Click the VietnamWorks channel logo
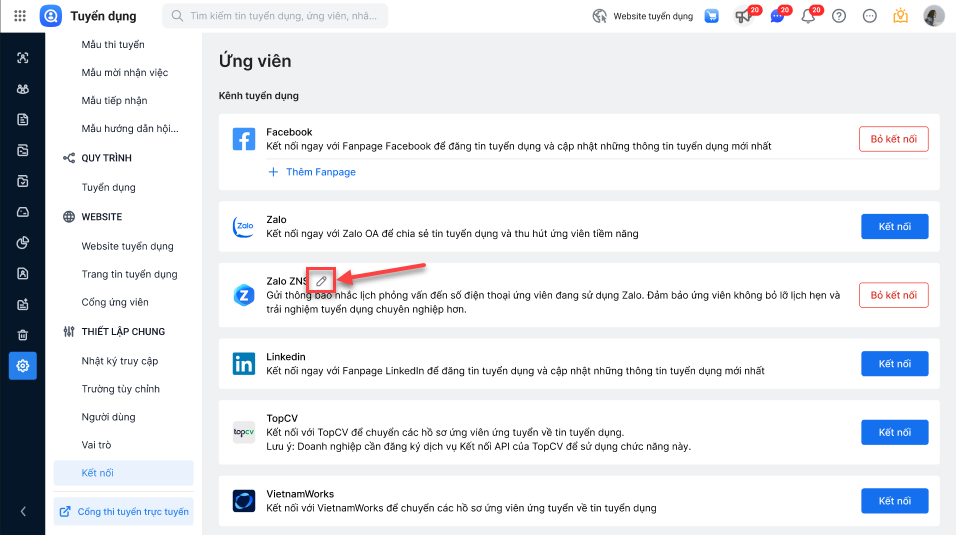Image resolution: width=956 pixels, height=535 pixels. [244, 501]
